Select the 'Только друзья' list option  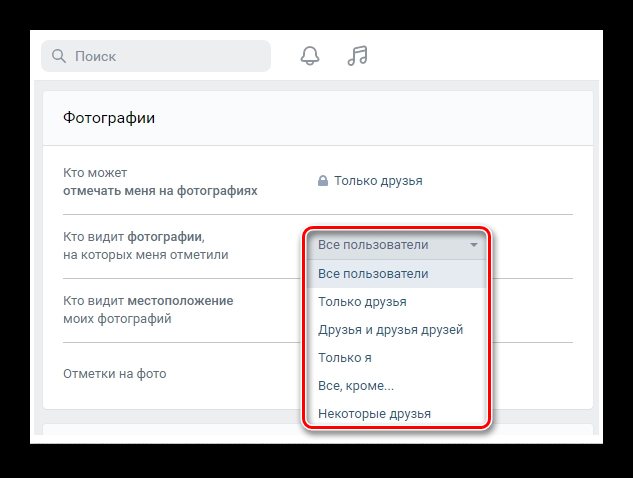396,302
